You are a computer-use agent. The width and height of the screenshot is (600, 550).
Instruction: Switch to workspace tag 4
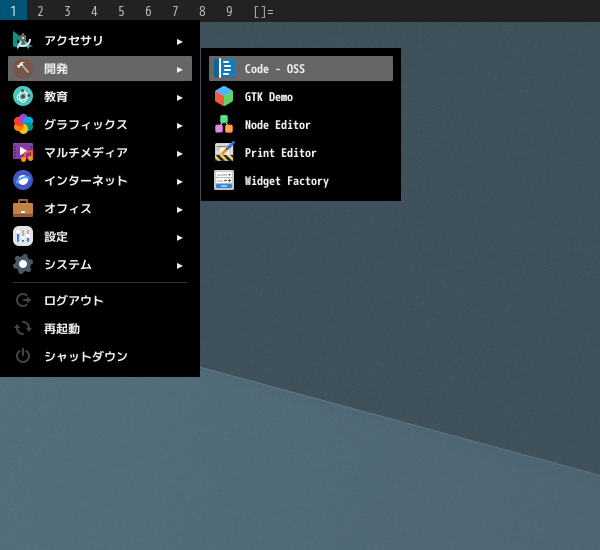94,11
